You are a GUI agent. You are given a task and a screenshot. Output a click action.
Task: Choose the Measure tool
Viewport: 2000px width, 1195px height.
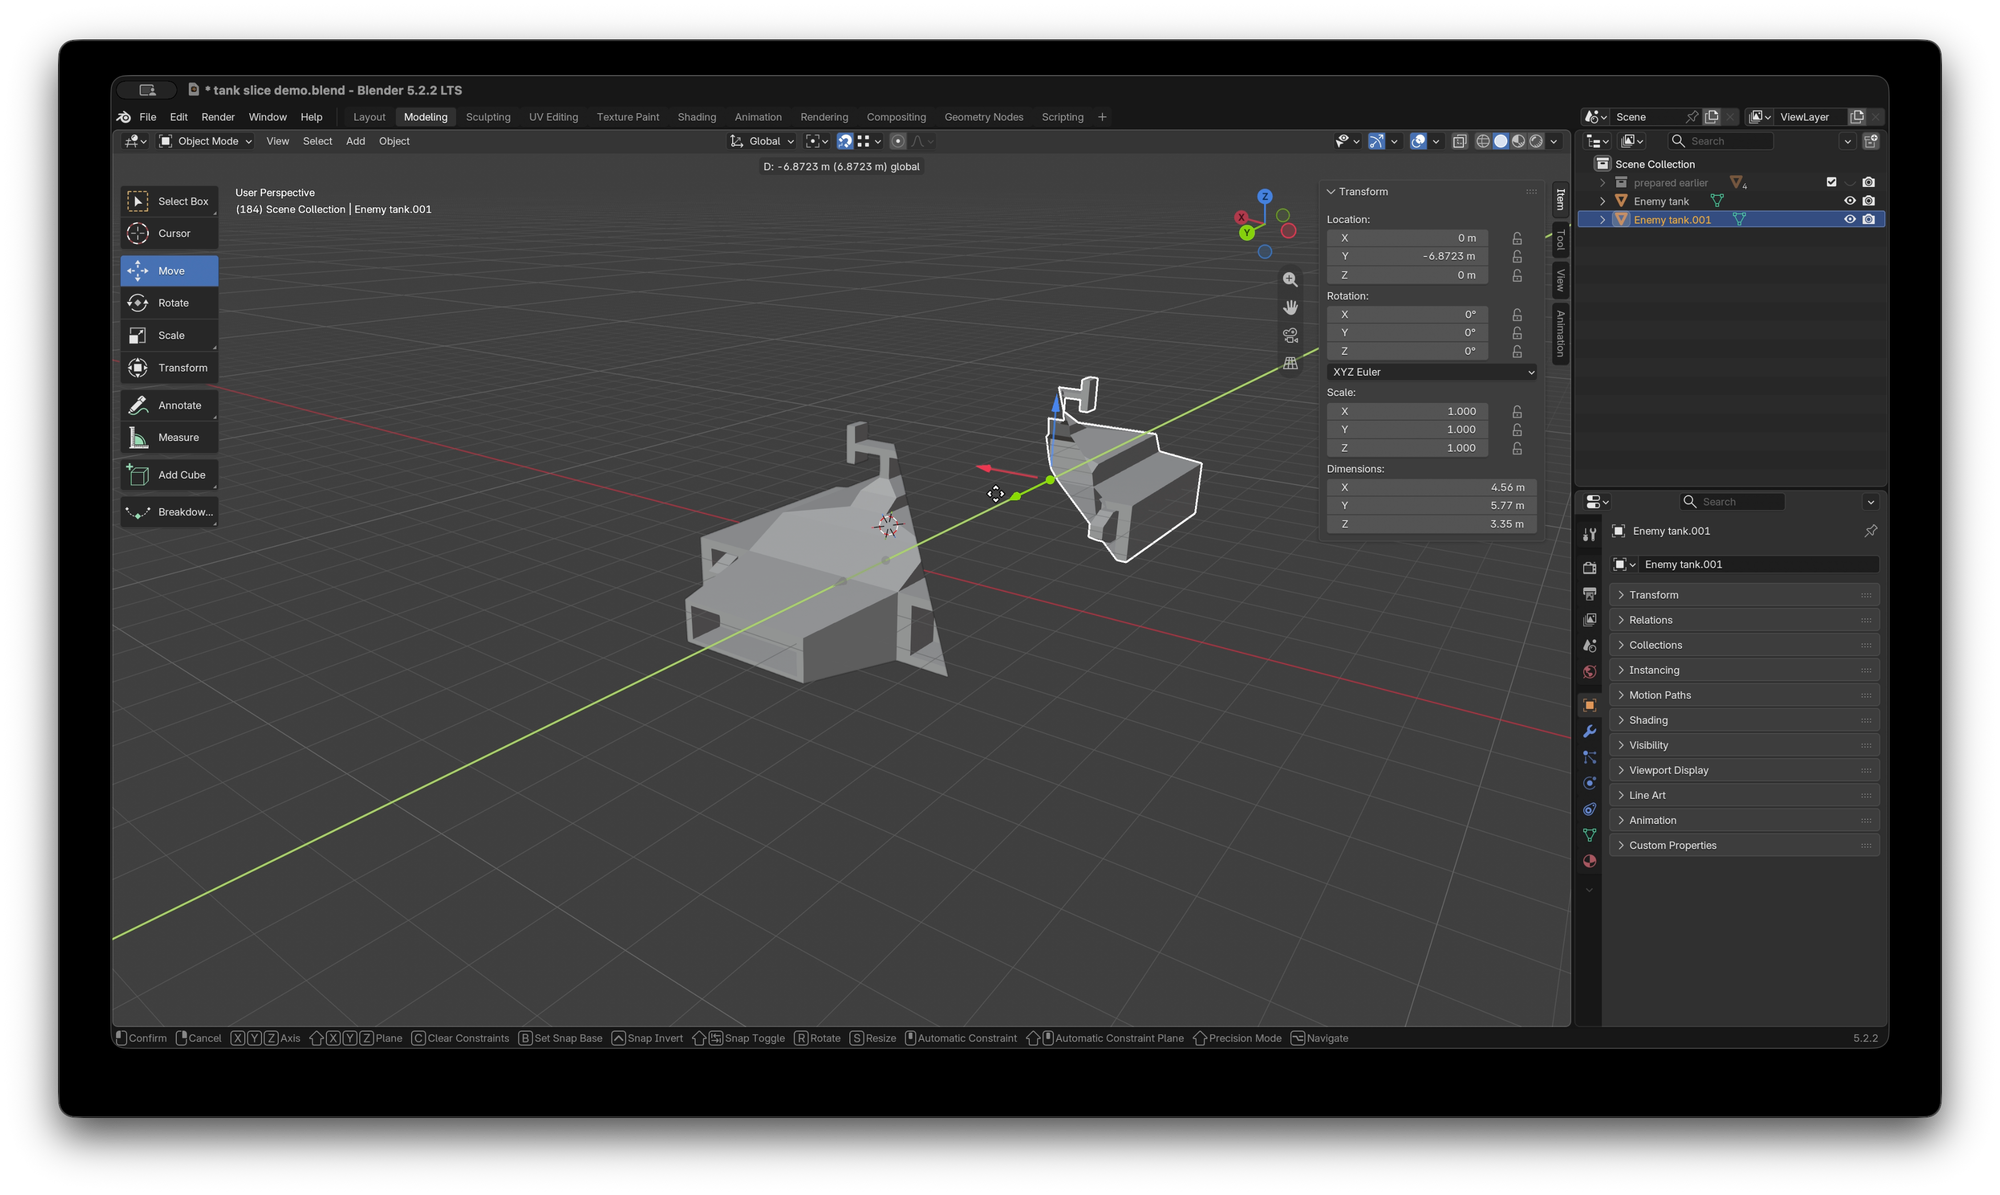[169, 437]
